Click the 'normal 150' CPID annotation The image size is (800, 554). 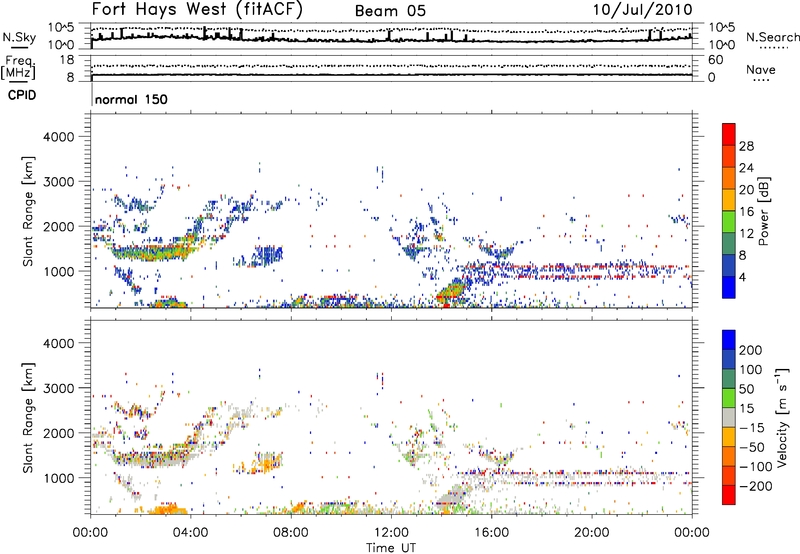(131, 99)
